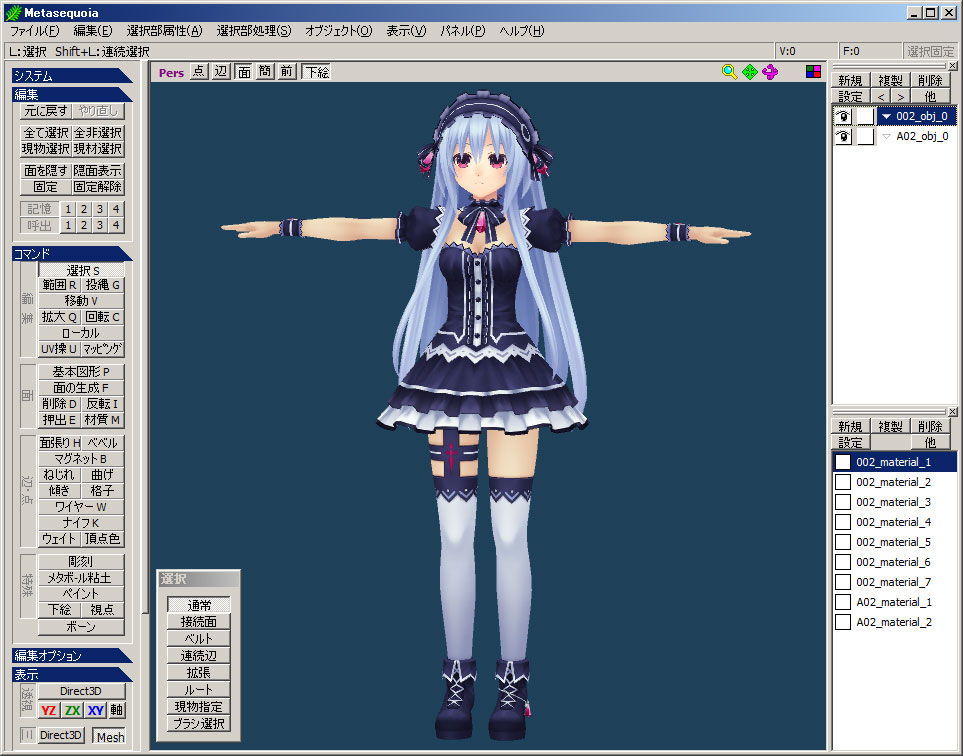Open the ファイル(F) menu
Screen dimensions: 963x756
coord(34,31)
